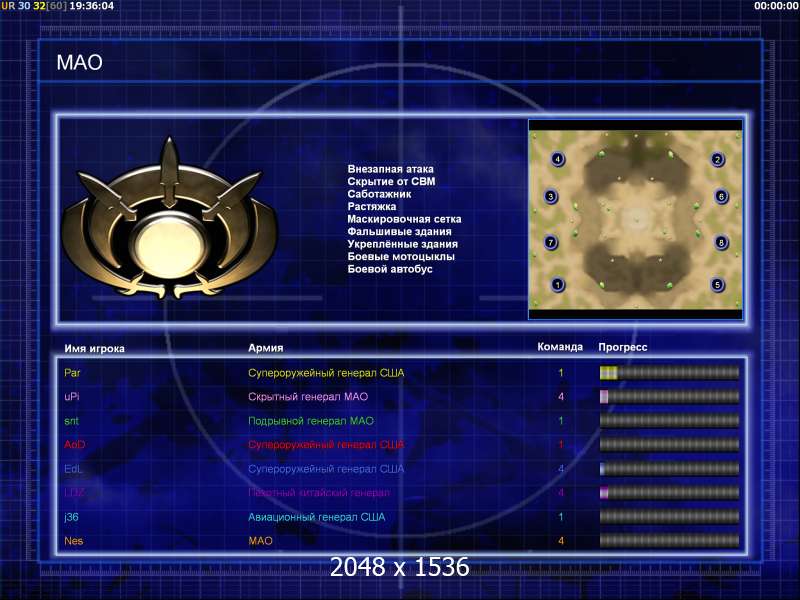The width and height of the screenshot is (800, 600).
Task: Click 'Пехотный китайский генерал' army text
Action: click(319, 492)
